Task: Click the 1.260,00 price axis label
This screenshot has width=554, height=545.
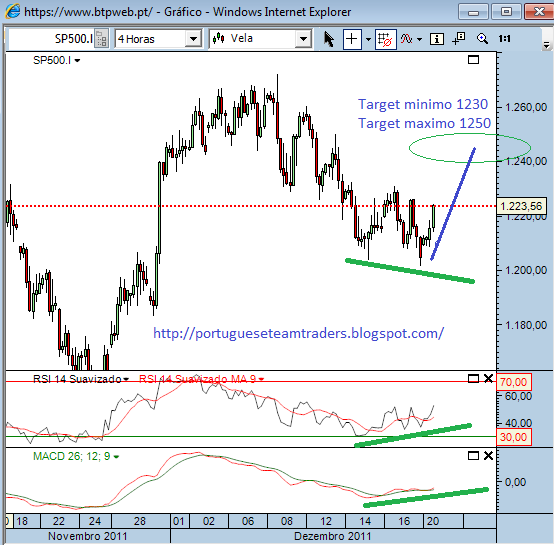Action: (526, 107)
